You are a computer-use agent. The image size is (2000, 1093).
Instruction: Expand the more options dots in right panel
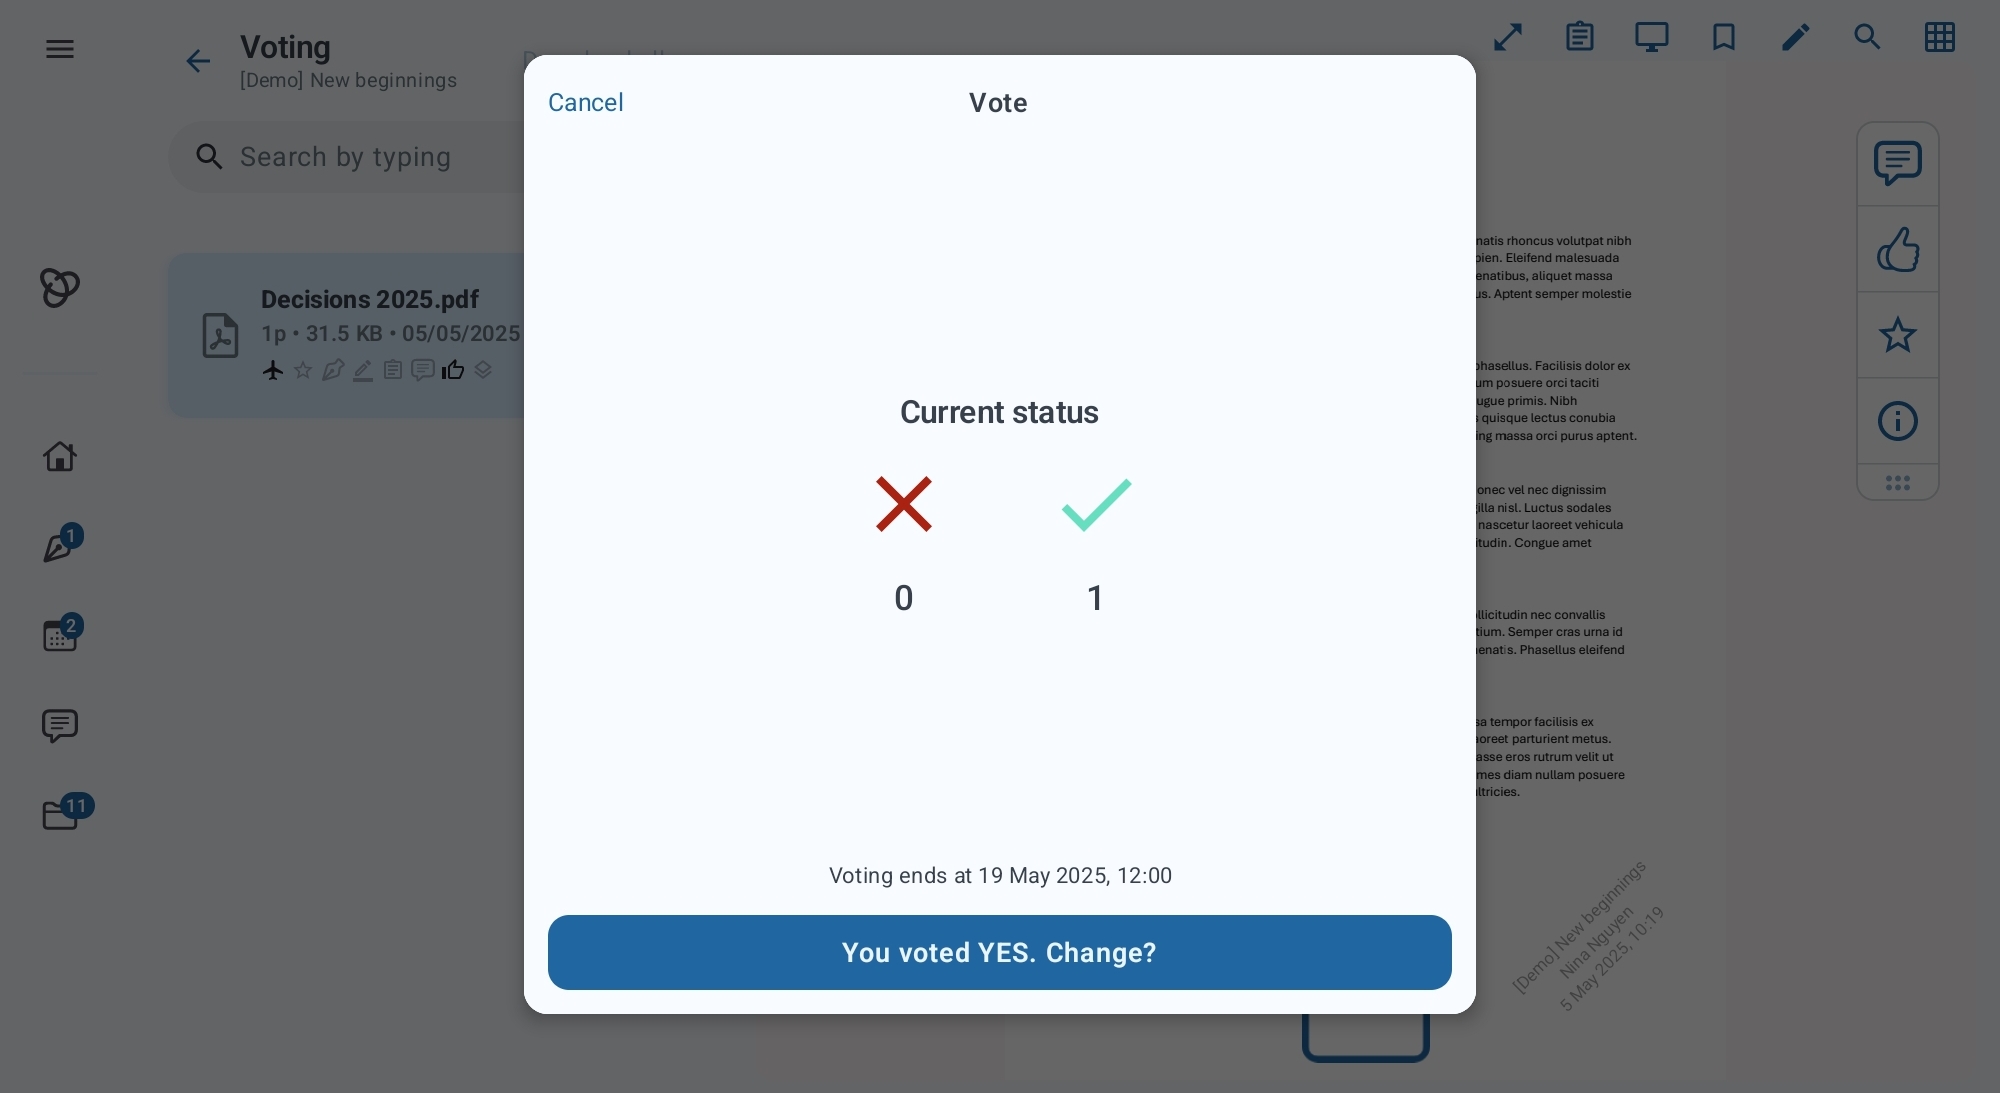click(x=1897, y=483)
